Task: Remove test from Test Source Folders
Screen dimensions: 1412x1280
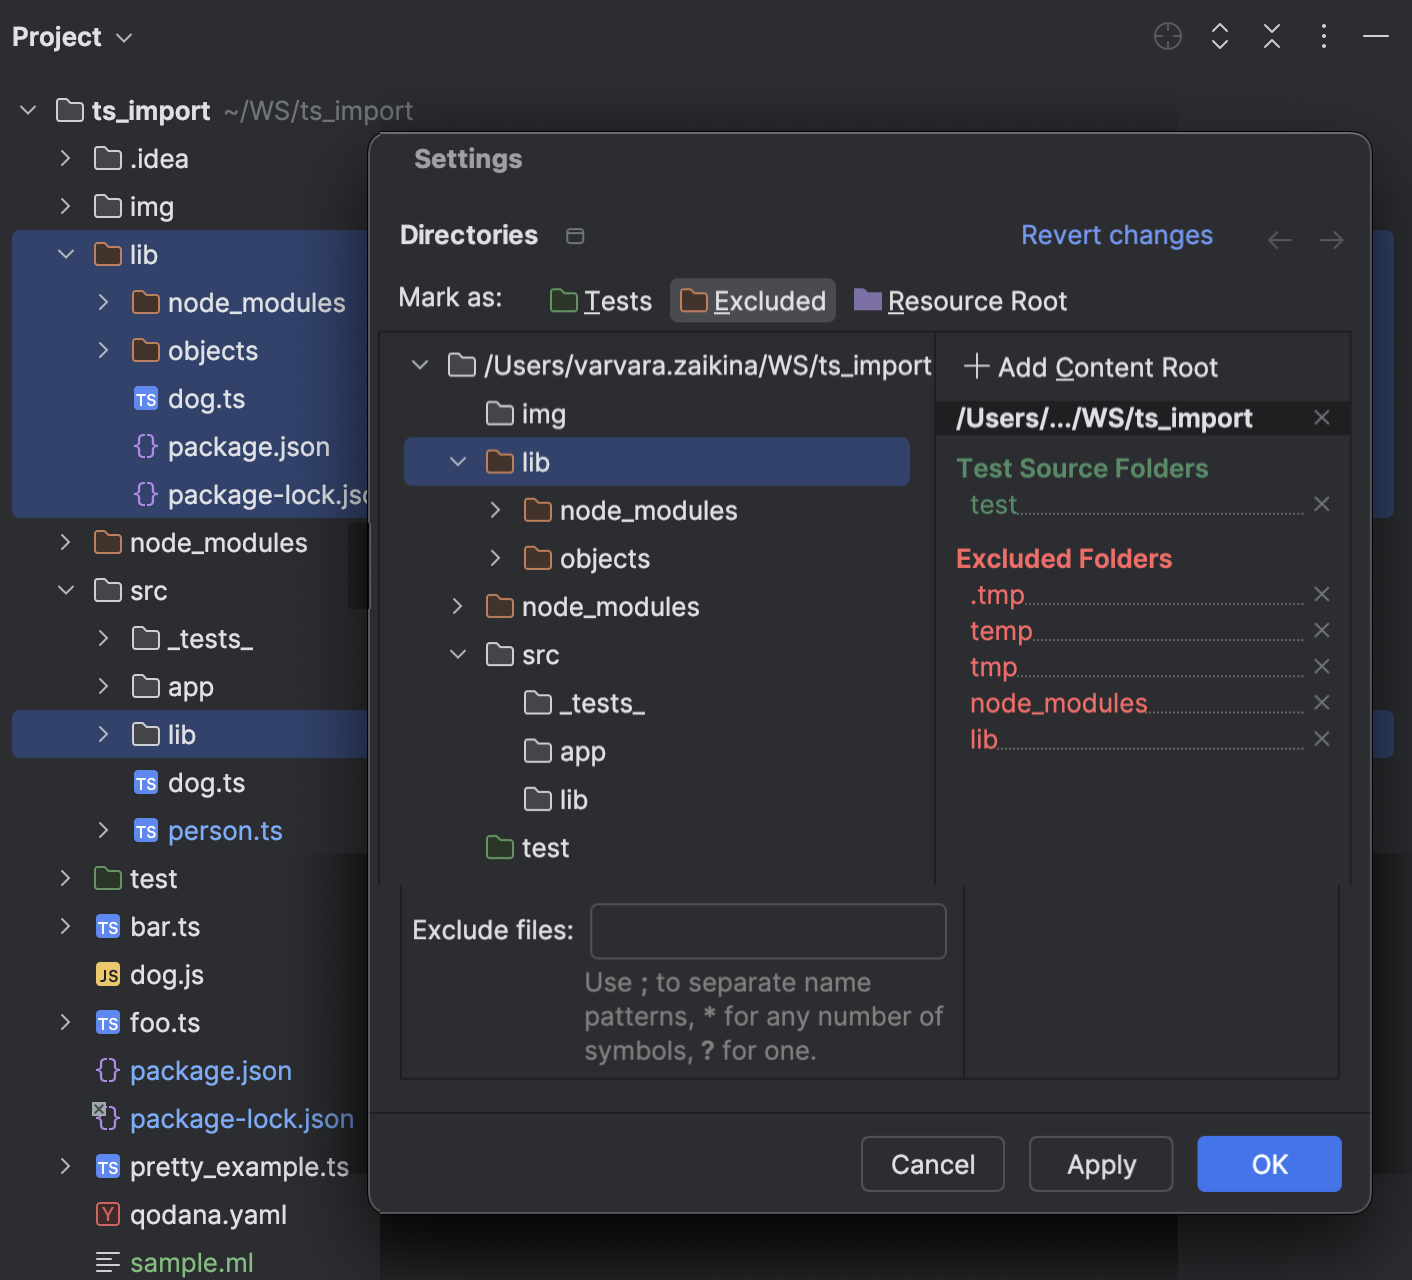Action: tap(1321, 504)
